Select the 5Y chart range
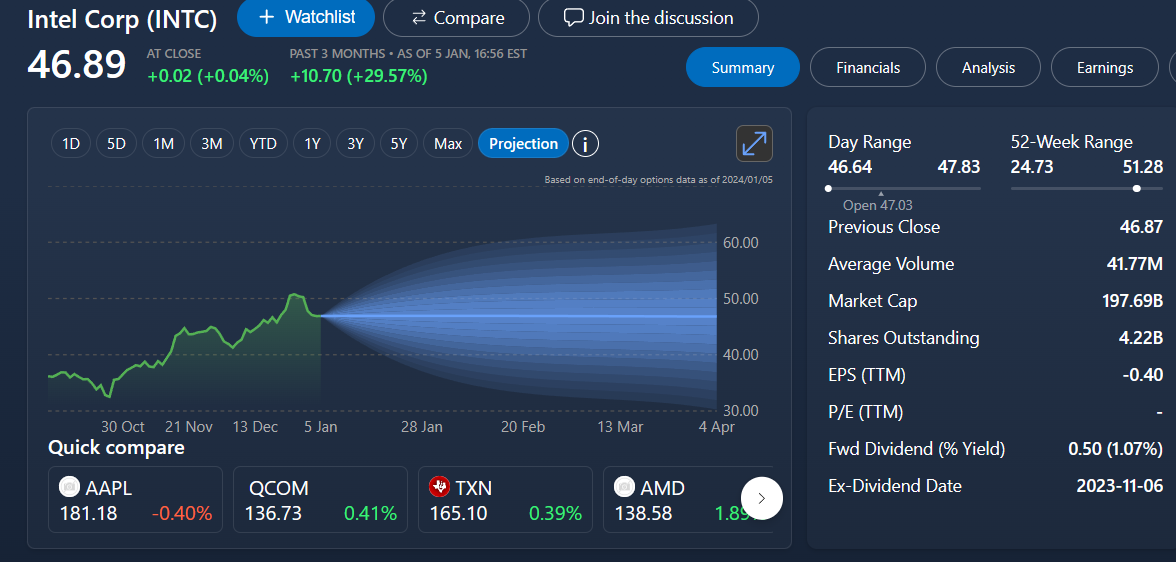The width and height of the screenshot is (1176, 562). (399, 143)
